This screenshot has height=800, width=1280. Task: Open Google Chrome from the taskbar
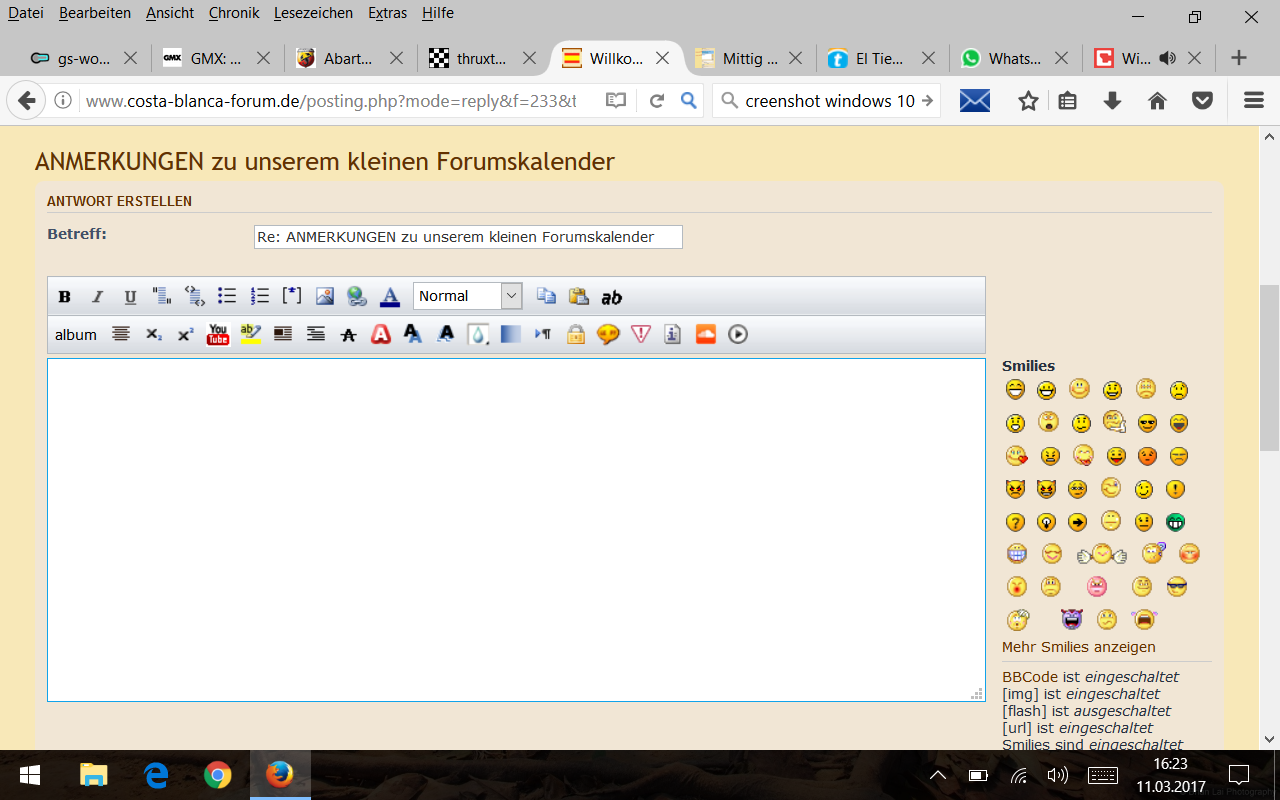[217, 775]
